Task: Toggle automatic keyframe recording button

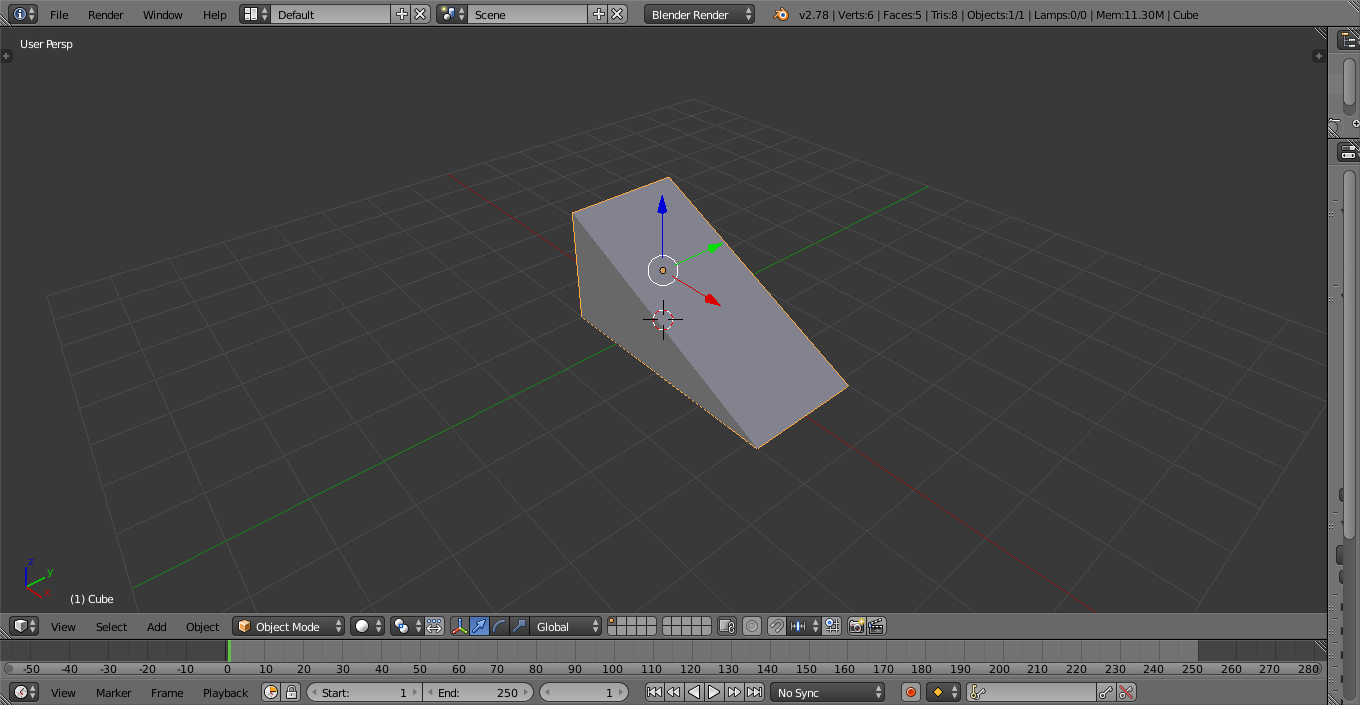Action: pos(911,692)
